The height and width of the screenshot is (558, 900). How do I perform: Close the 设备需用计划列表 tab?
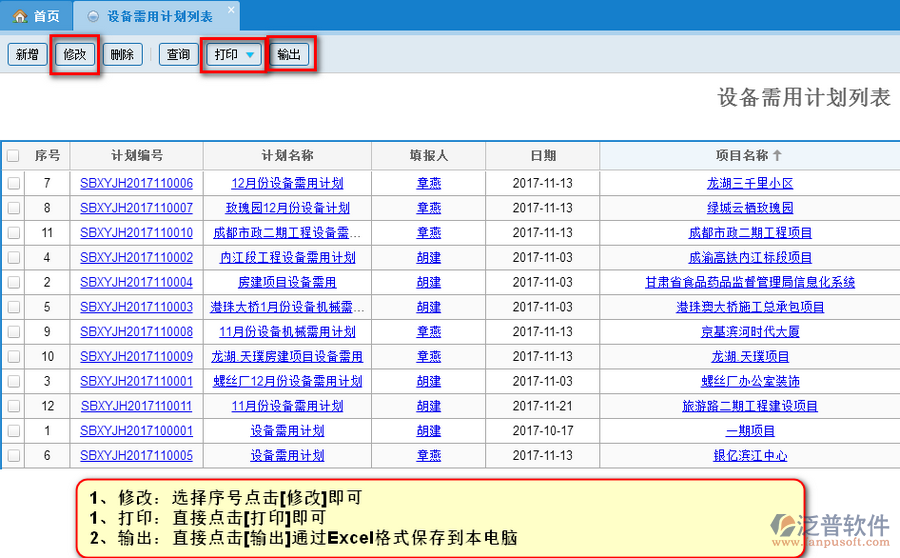230,10
